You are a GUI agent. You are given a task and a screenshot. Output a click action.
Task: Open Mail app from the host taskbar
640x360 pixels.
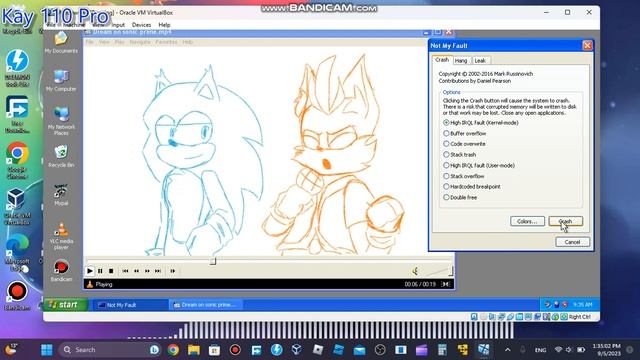359,350
